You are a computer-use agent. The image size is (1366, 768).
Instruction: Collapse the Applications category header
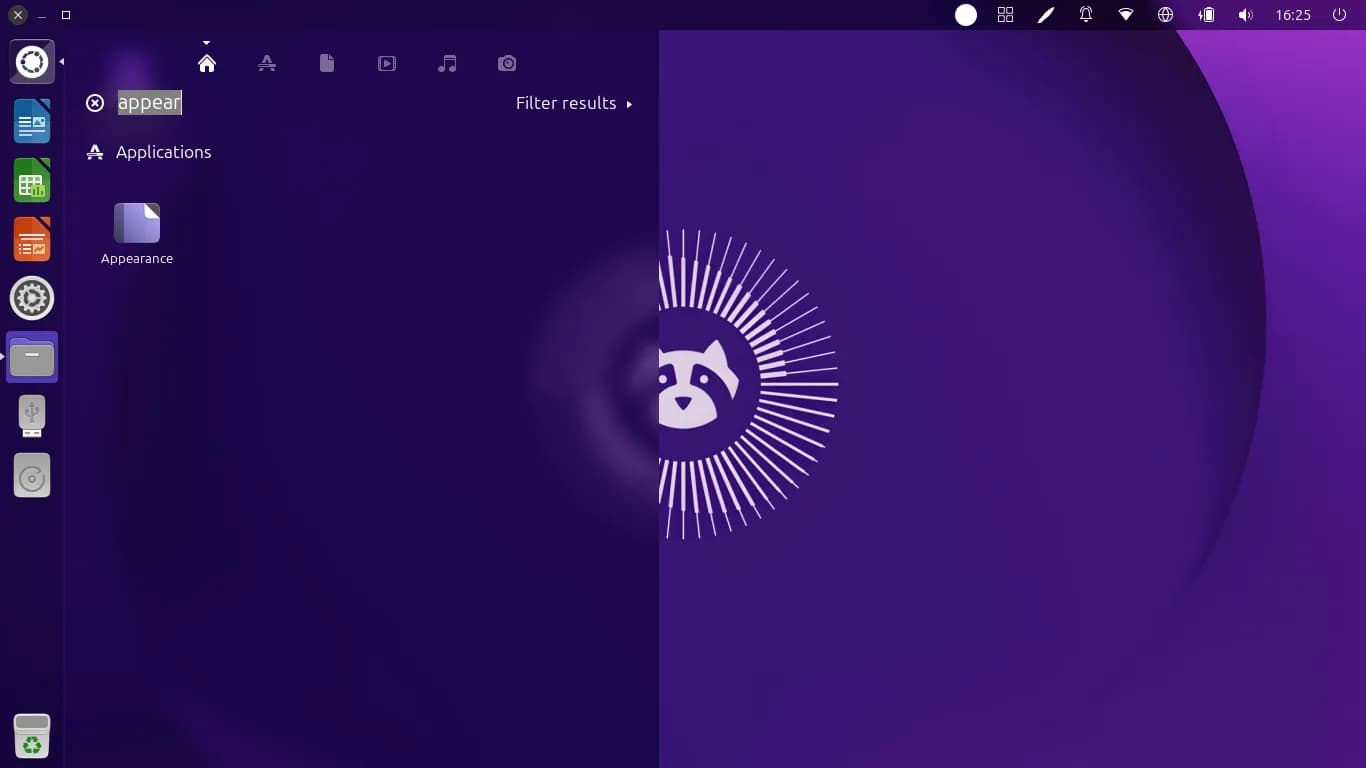[x=149, y=152]
